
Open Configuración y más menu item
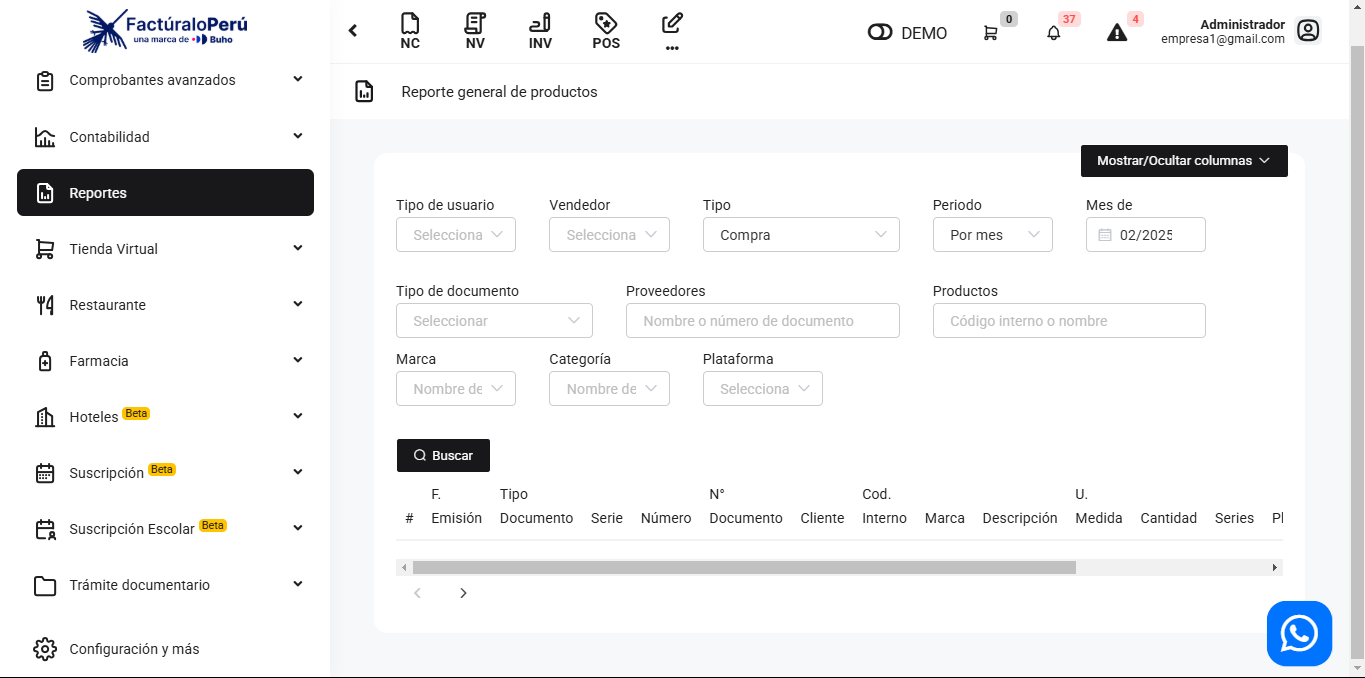coord(134,649)
